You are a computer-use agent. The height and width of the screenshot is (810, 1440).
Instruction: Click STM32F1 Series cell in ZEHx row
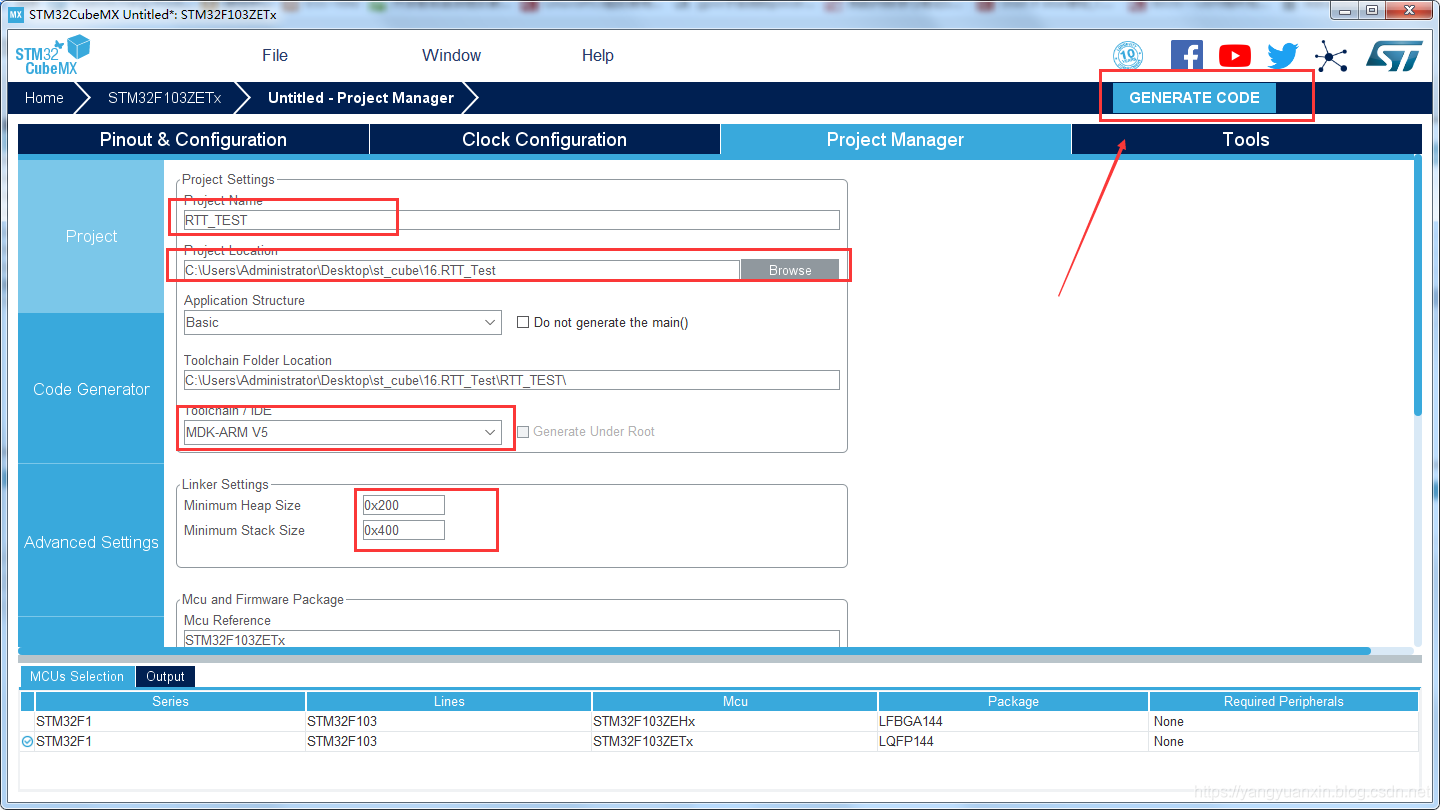170,721
